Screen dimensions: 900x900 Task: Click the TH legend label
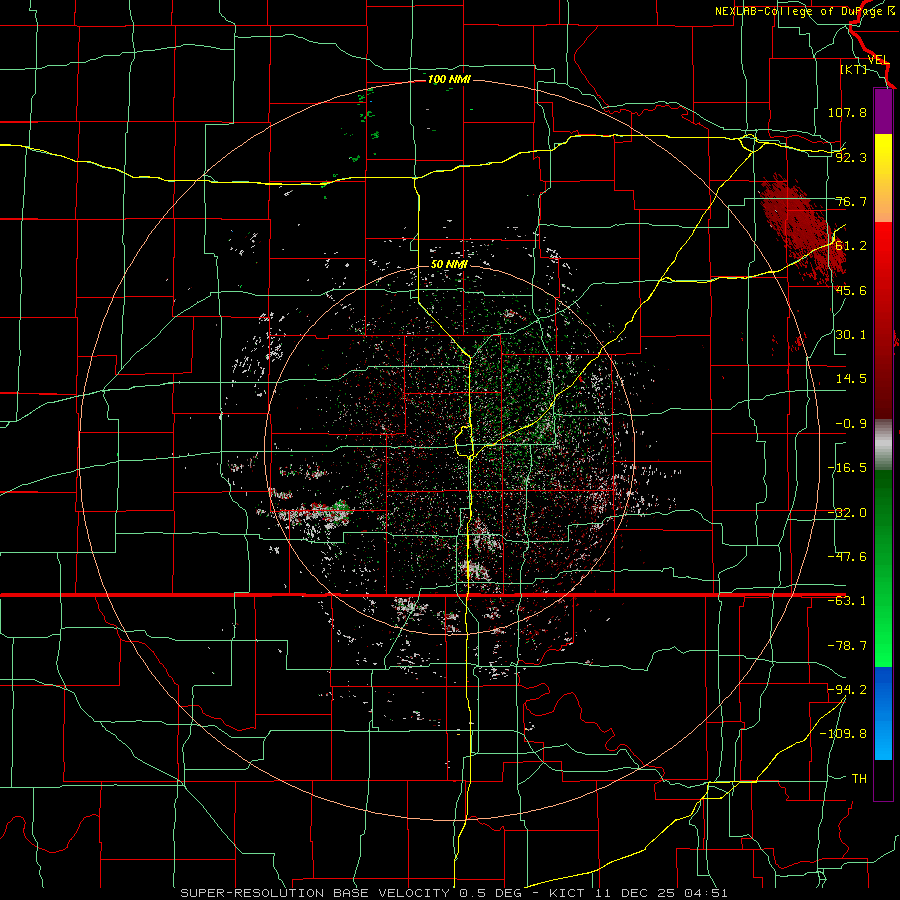tap(859, 778)
